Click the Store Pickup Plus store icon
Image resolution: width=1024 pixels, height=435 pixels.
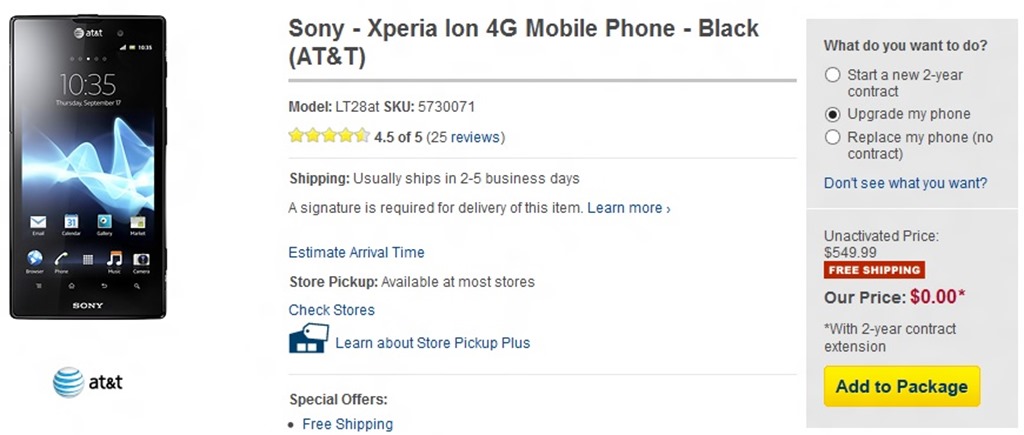(307, 340)
